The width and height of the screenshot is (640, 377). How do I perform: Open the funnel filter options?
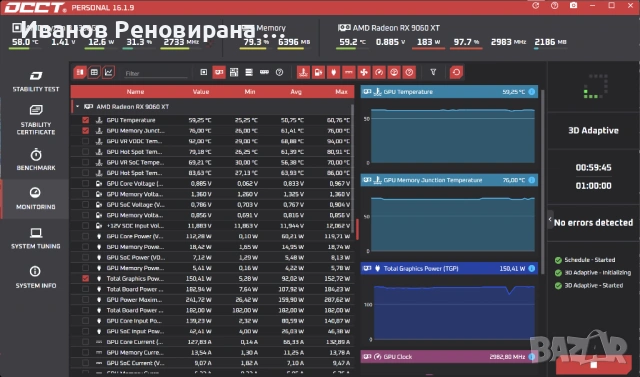point(433,72)
